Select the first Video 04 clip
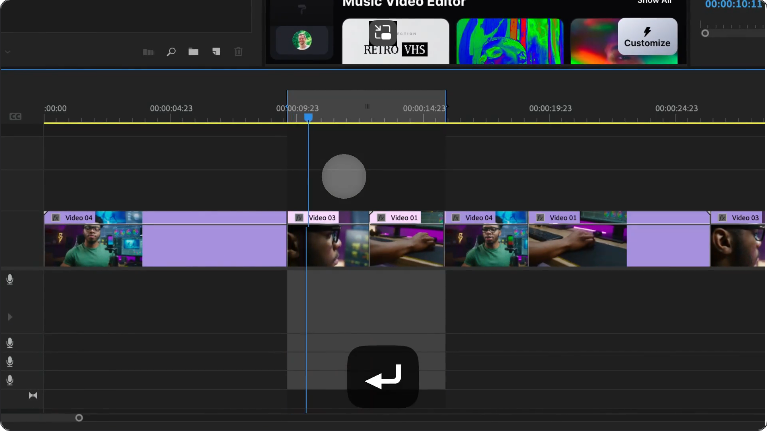 coord(92,240)
